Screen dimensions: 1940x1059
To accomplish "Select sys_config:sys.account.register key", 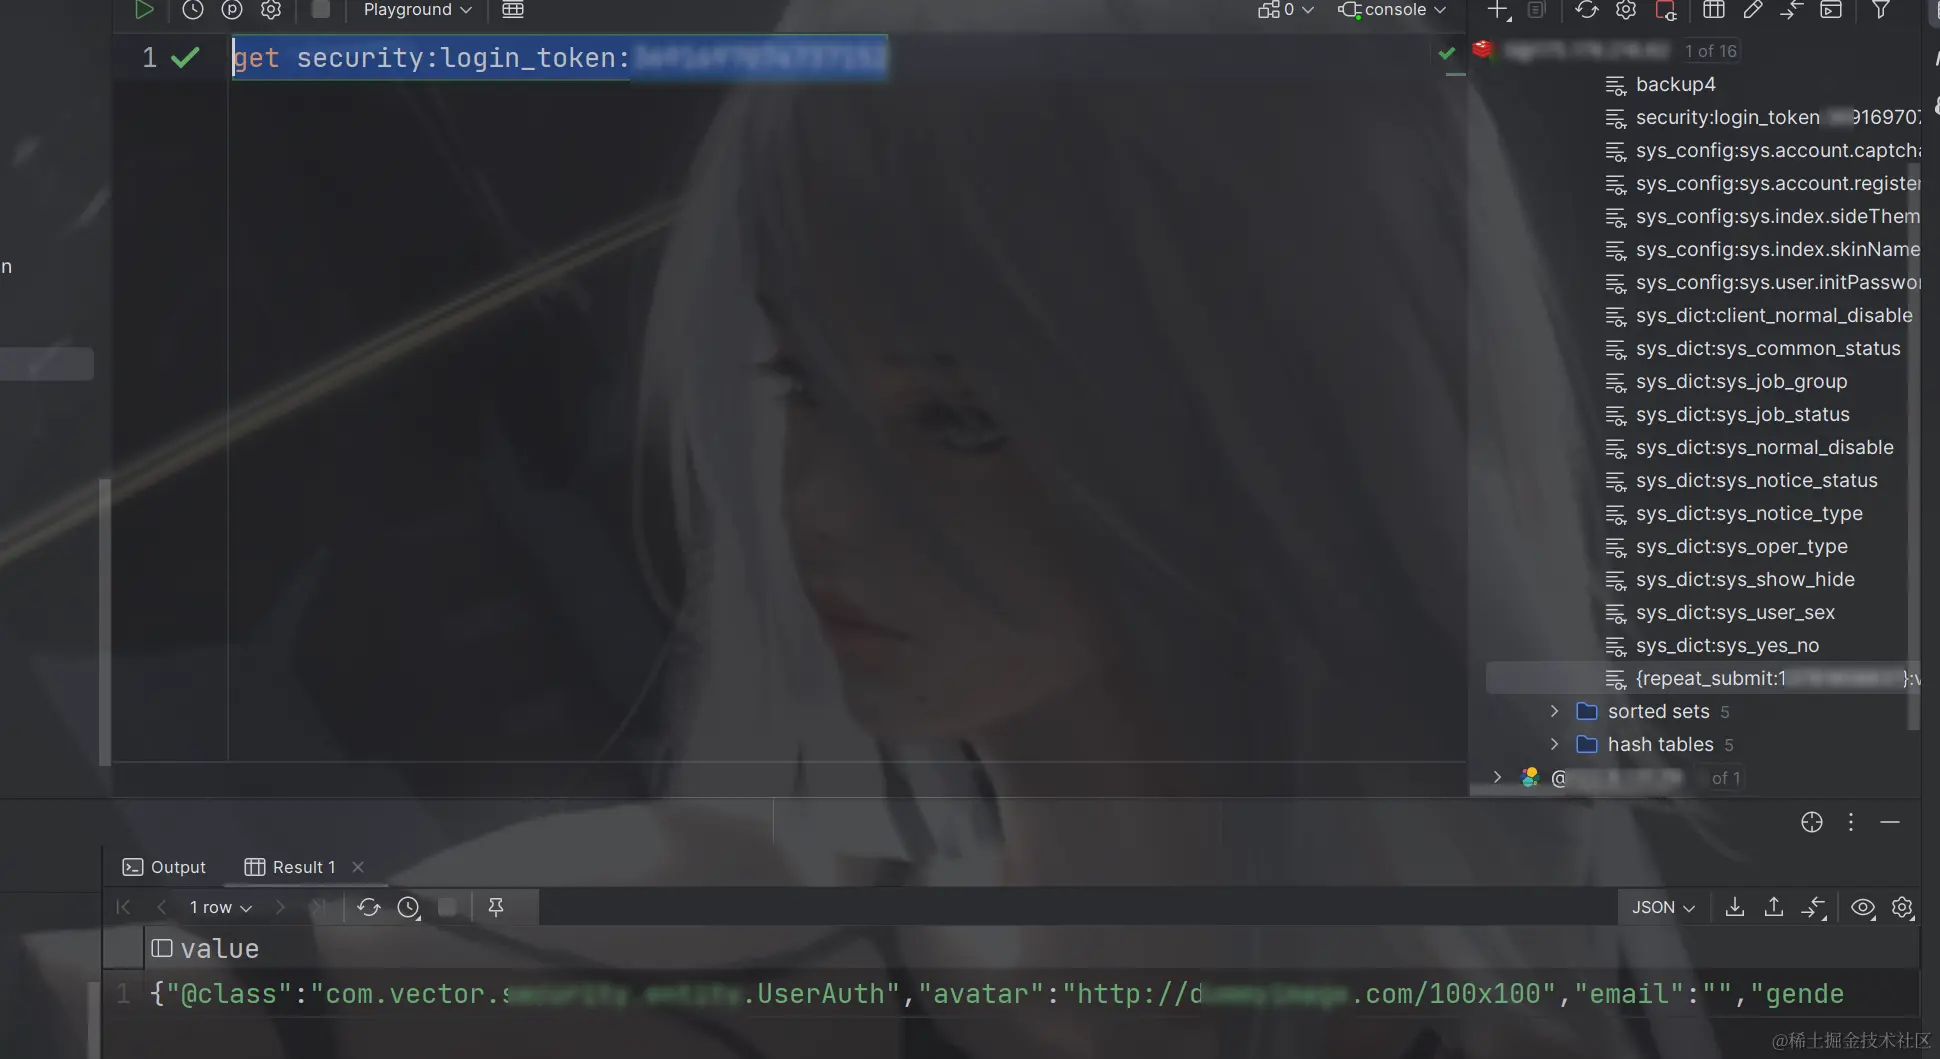I will pyautogui.click(x=1762, y=184).
